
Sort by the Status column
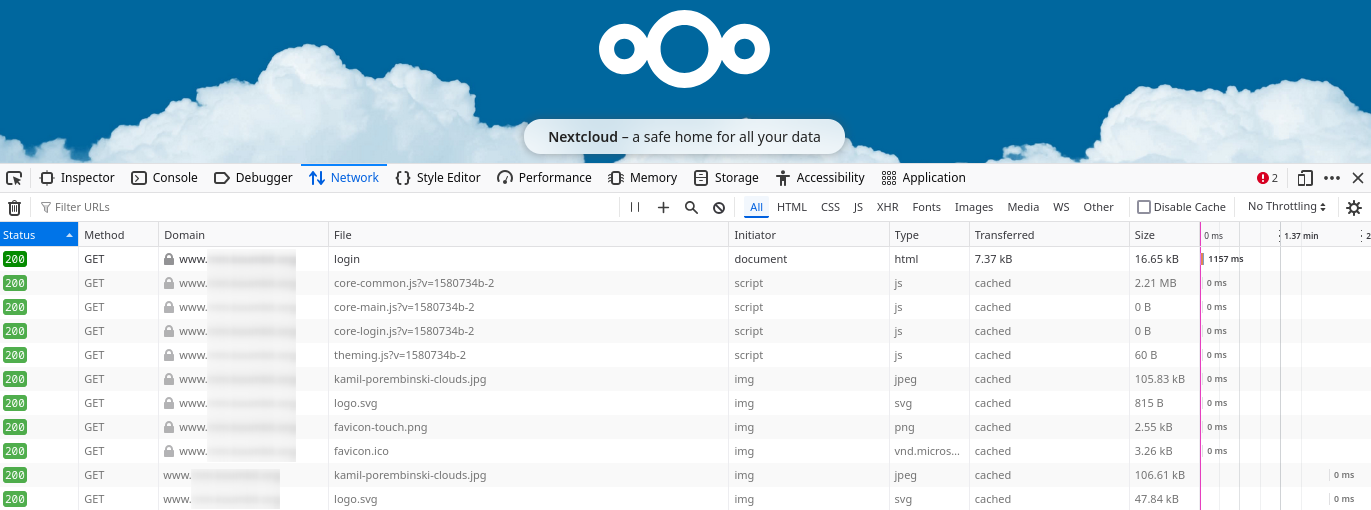(x=39, y=235)
